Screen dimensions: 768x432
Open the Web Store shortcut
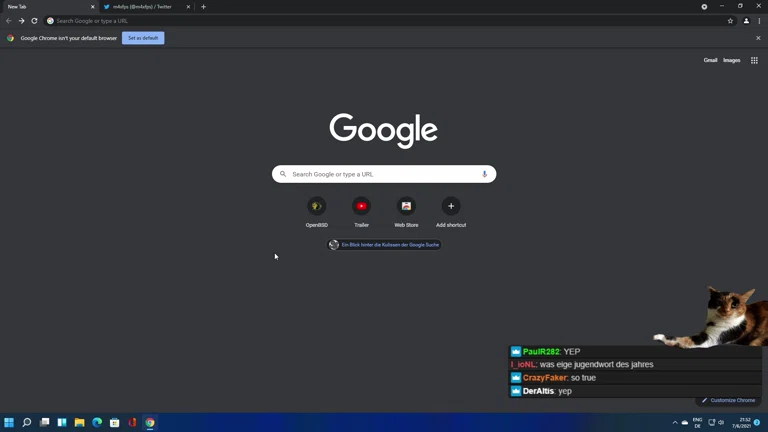[x=406, y=212]
